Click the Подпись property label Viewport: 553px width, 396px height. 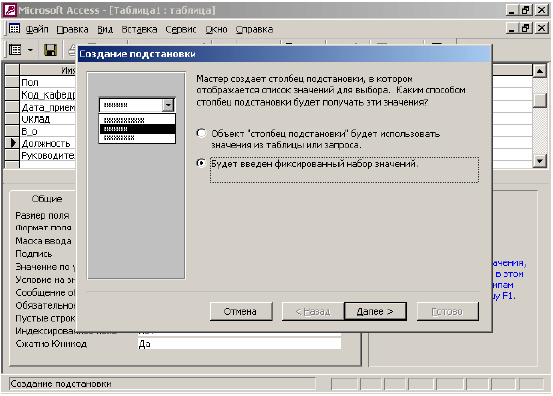coord(34,254)
